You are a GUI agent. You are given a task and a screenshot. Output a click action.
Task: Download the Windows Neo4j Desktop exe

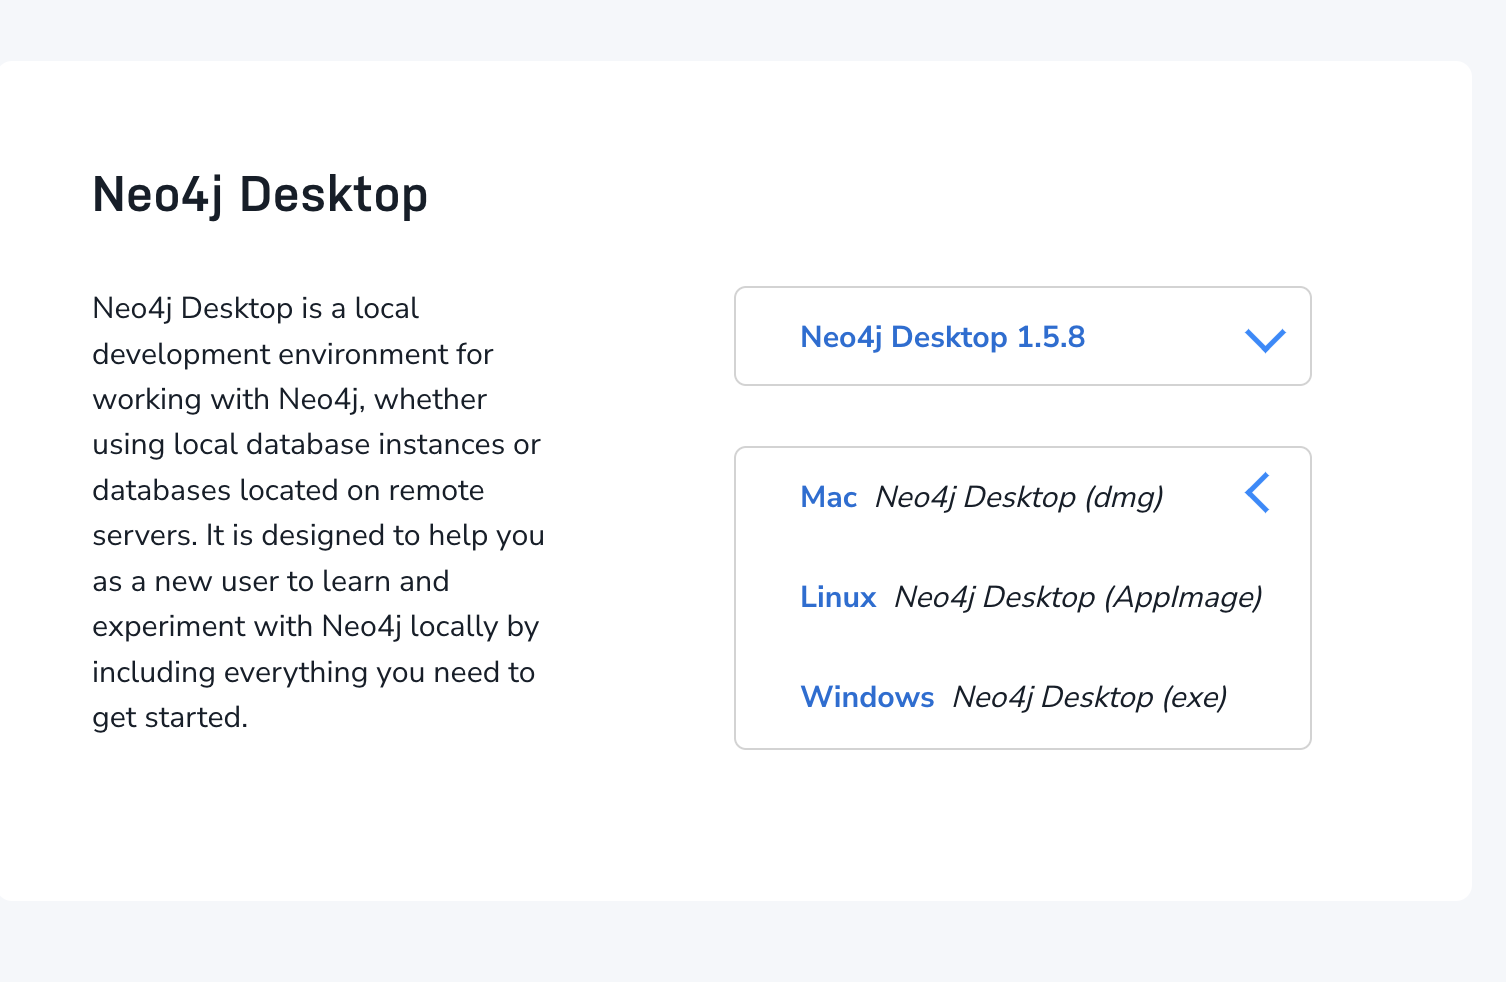[x=1014, y=697]
